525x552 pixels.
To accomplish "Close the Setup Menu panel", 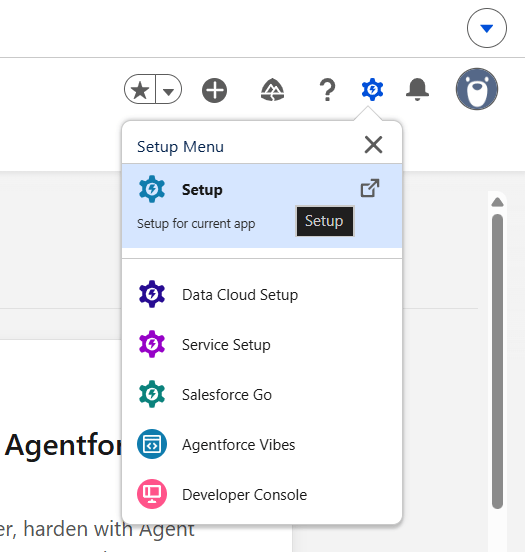I will pos(373,145).
